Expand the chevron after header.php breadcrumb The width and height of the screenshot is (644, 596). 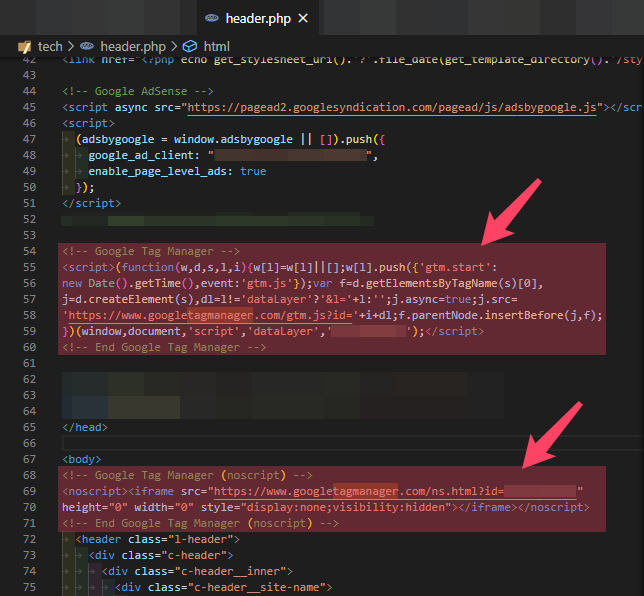tap(174, 46)
